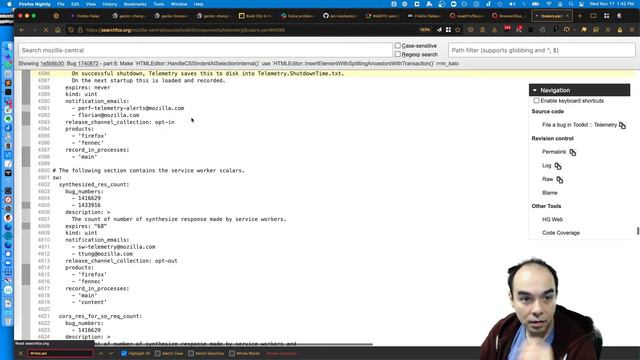Open the Code Coverage link
This screenshot has width=640, height=360.
click(561, 233)
